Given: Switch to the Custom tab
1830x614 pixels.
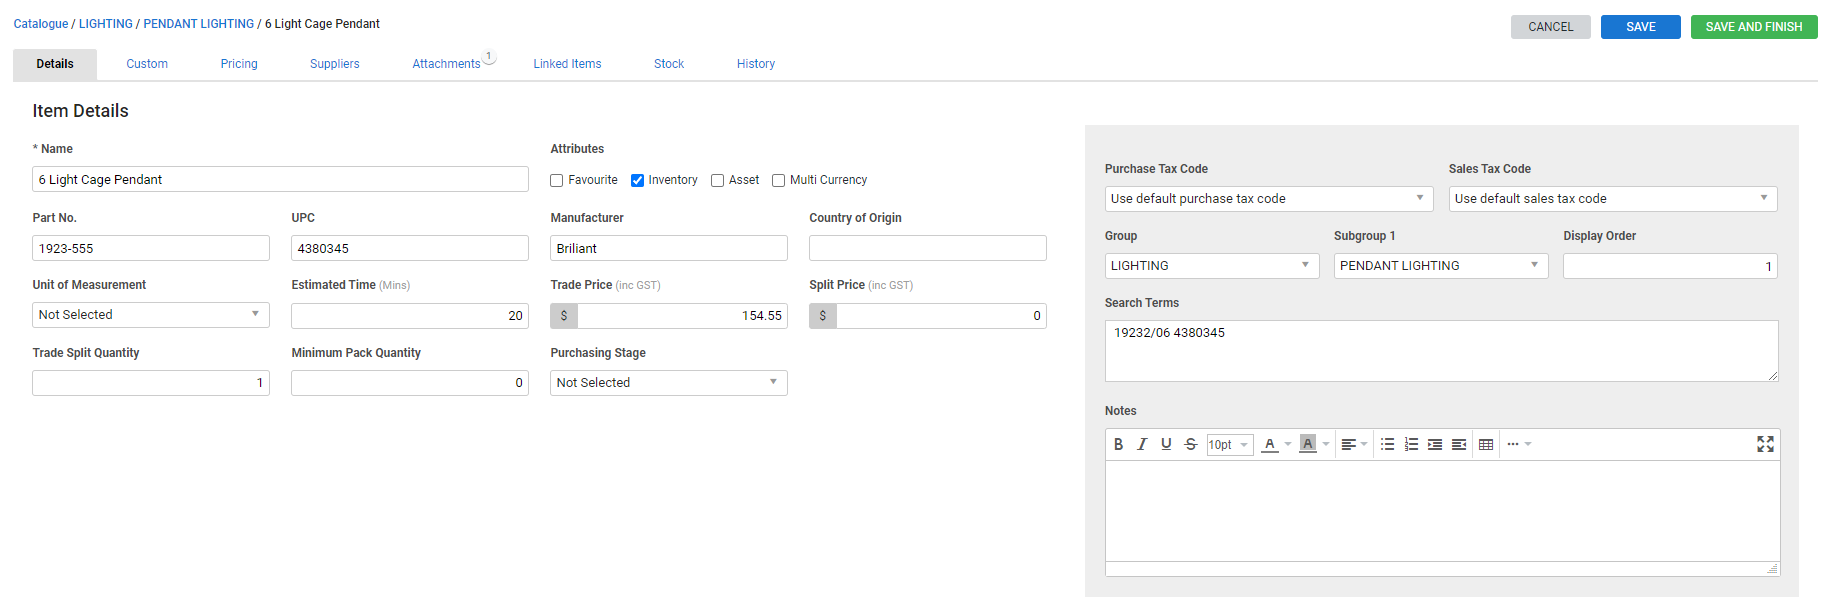Looking at the screenshot, I should coord(147,64).
